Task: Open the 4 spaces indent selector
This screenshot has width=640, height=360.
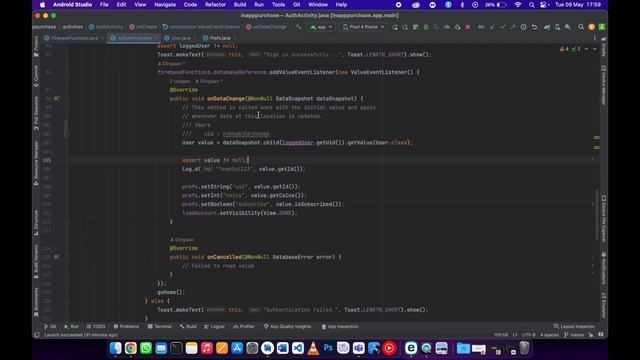Action: point(549,335)
